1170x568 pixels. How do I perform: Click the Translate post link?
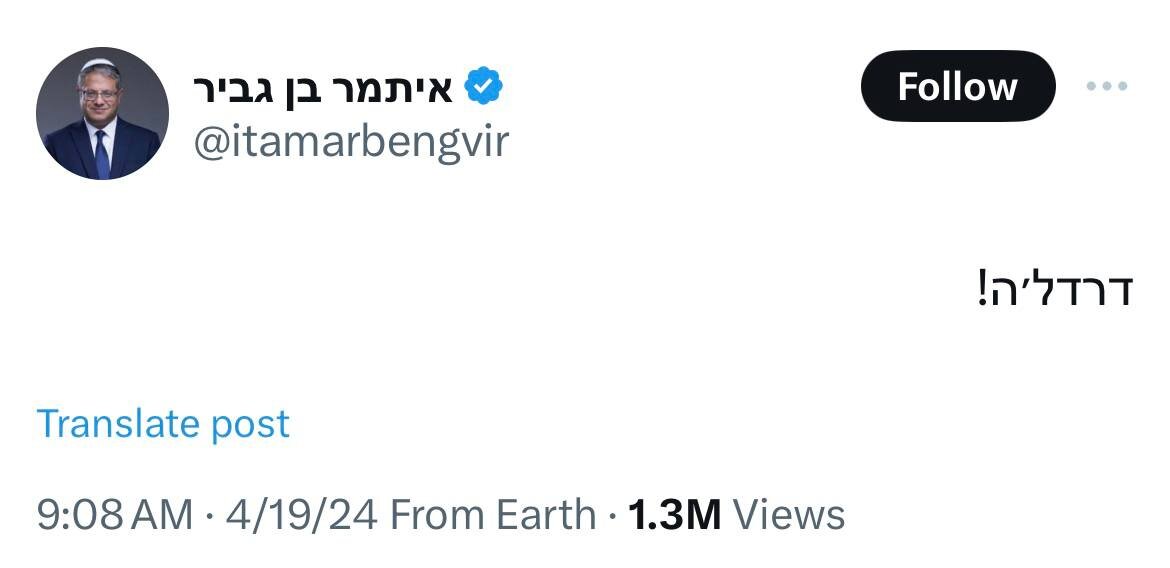[163, 424]
